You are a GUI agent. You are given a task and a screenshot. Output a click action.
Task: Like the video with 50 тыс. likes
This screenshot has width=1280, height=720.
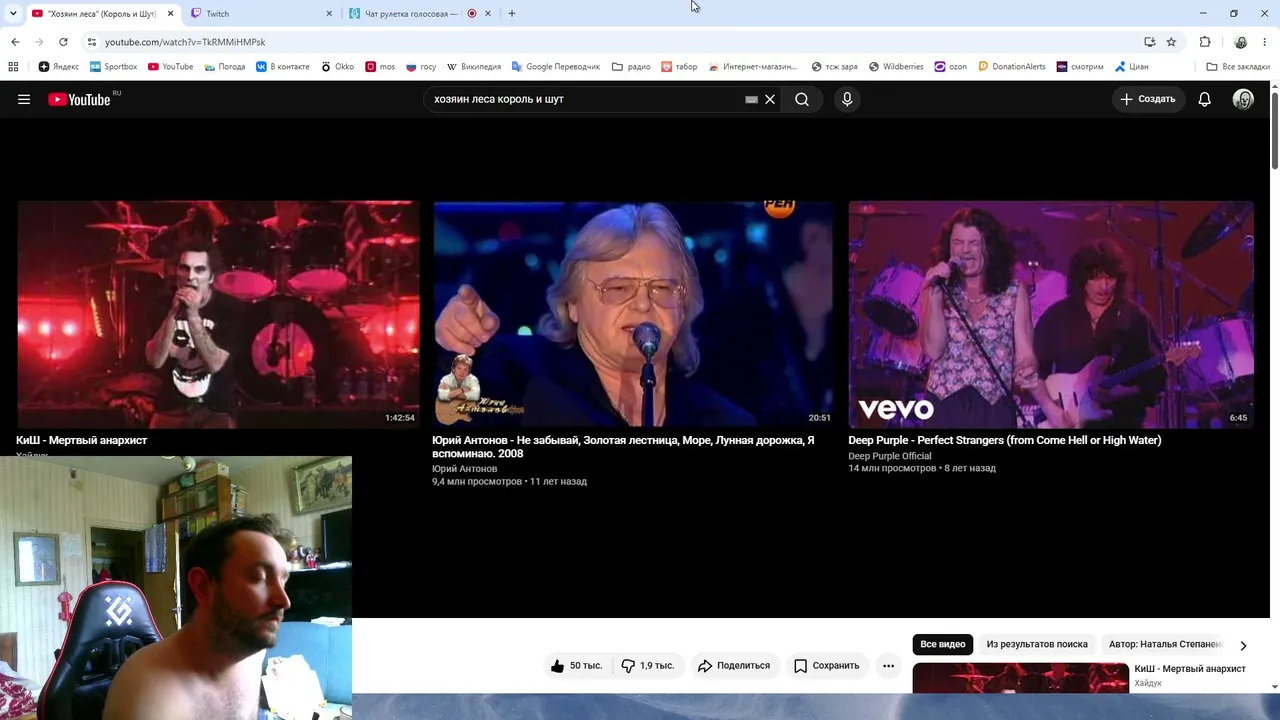click(x=576, y=666)
